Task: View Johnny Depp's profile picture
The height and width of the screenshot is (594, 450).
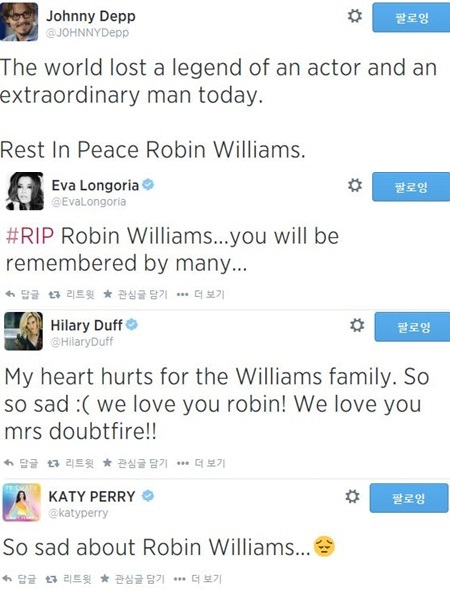Action: [19, 21]
